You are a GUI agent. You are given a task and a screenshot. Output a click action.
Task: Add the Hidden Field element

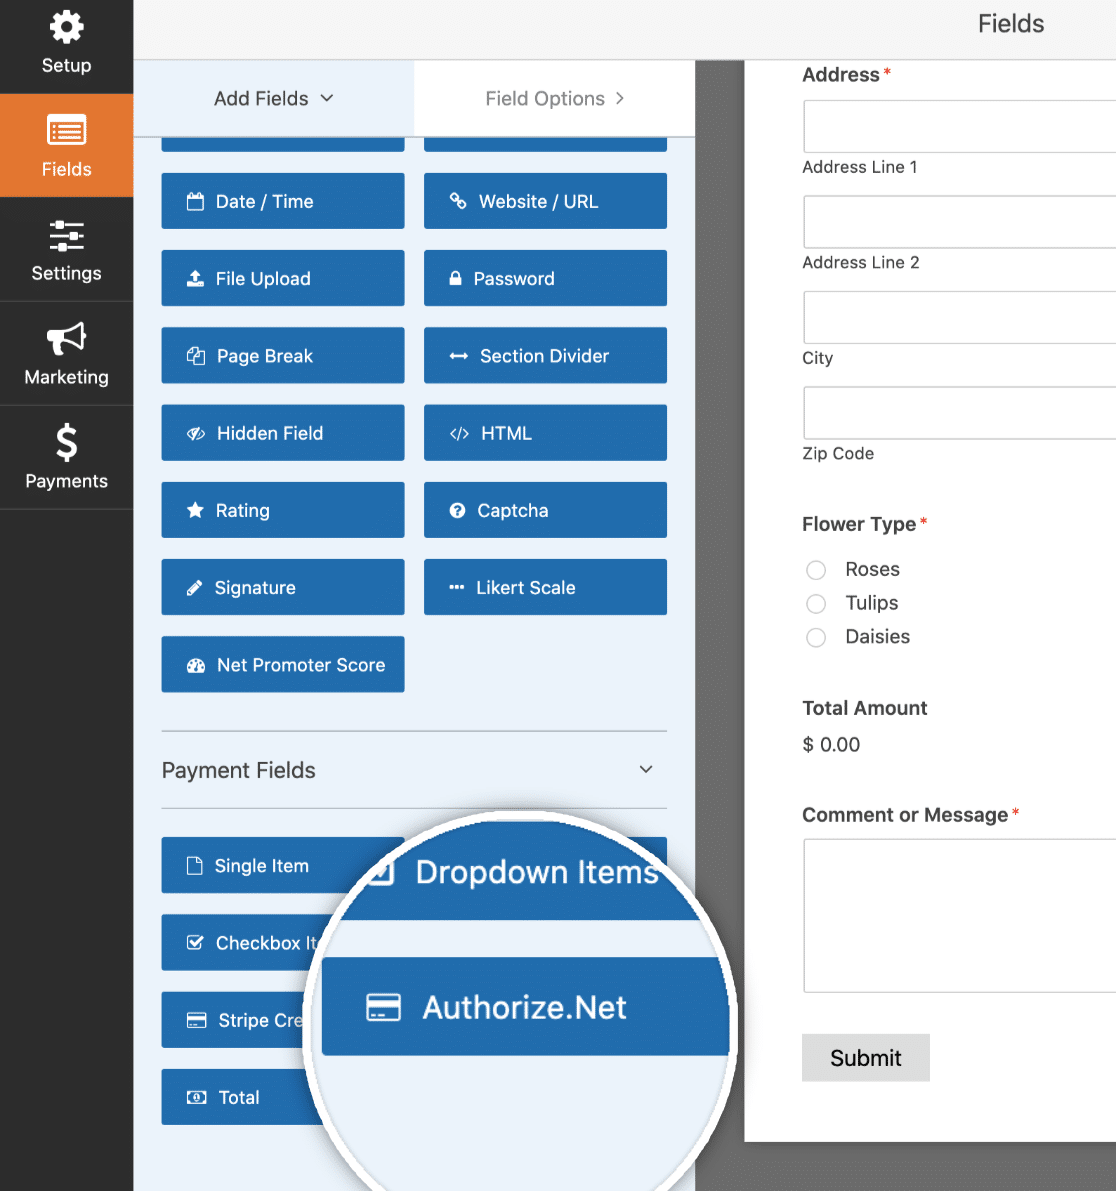[283, 433]
